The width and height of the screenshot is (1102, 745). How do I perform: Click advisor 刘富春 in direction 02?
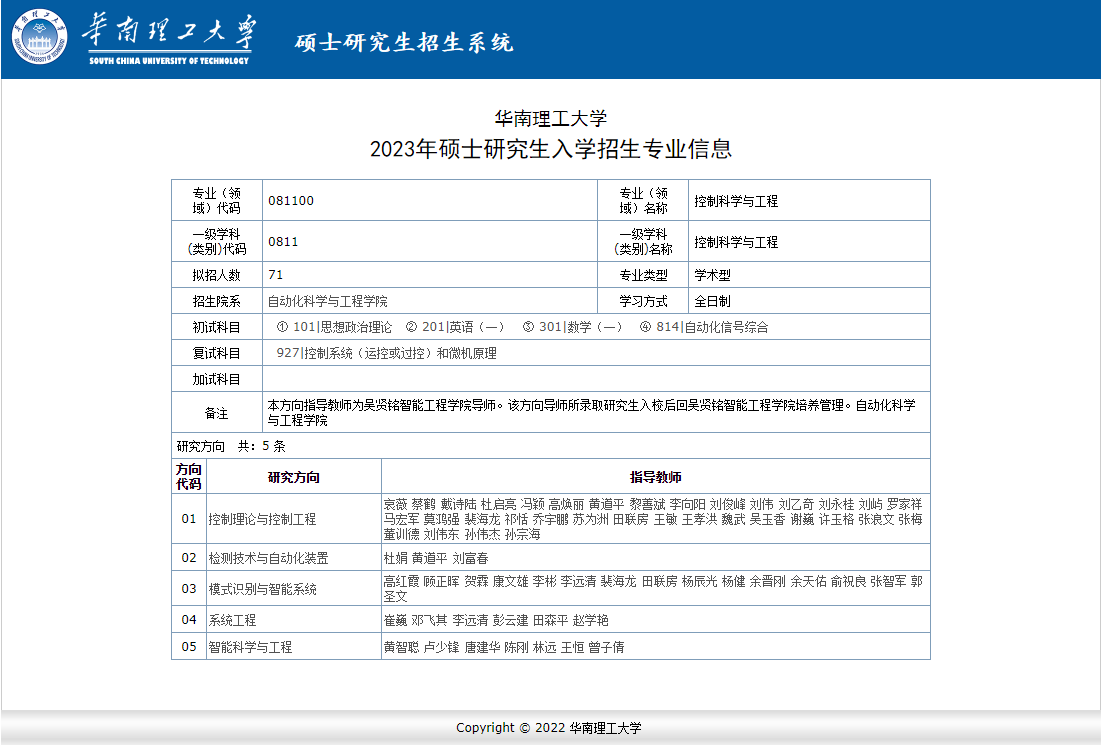click(470, 558)
